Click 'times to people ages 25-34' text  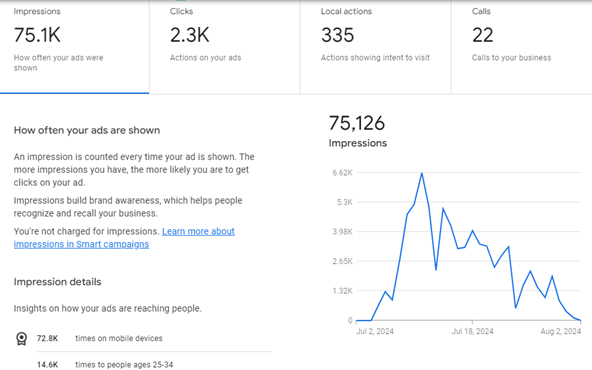point(124,365)
